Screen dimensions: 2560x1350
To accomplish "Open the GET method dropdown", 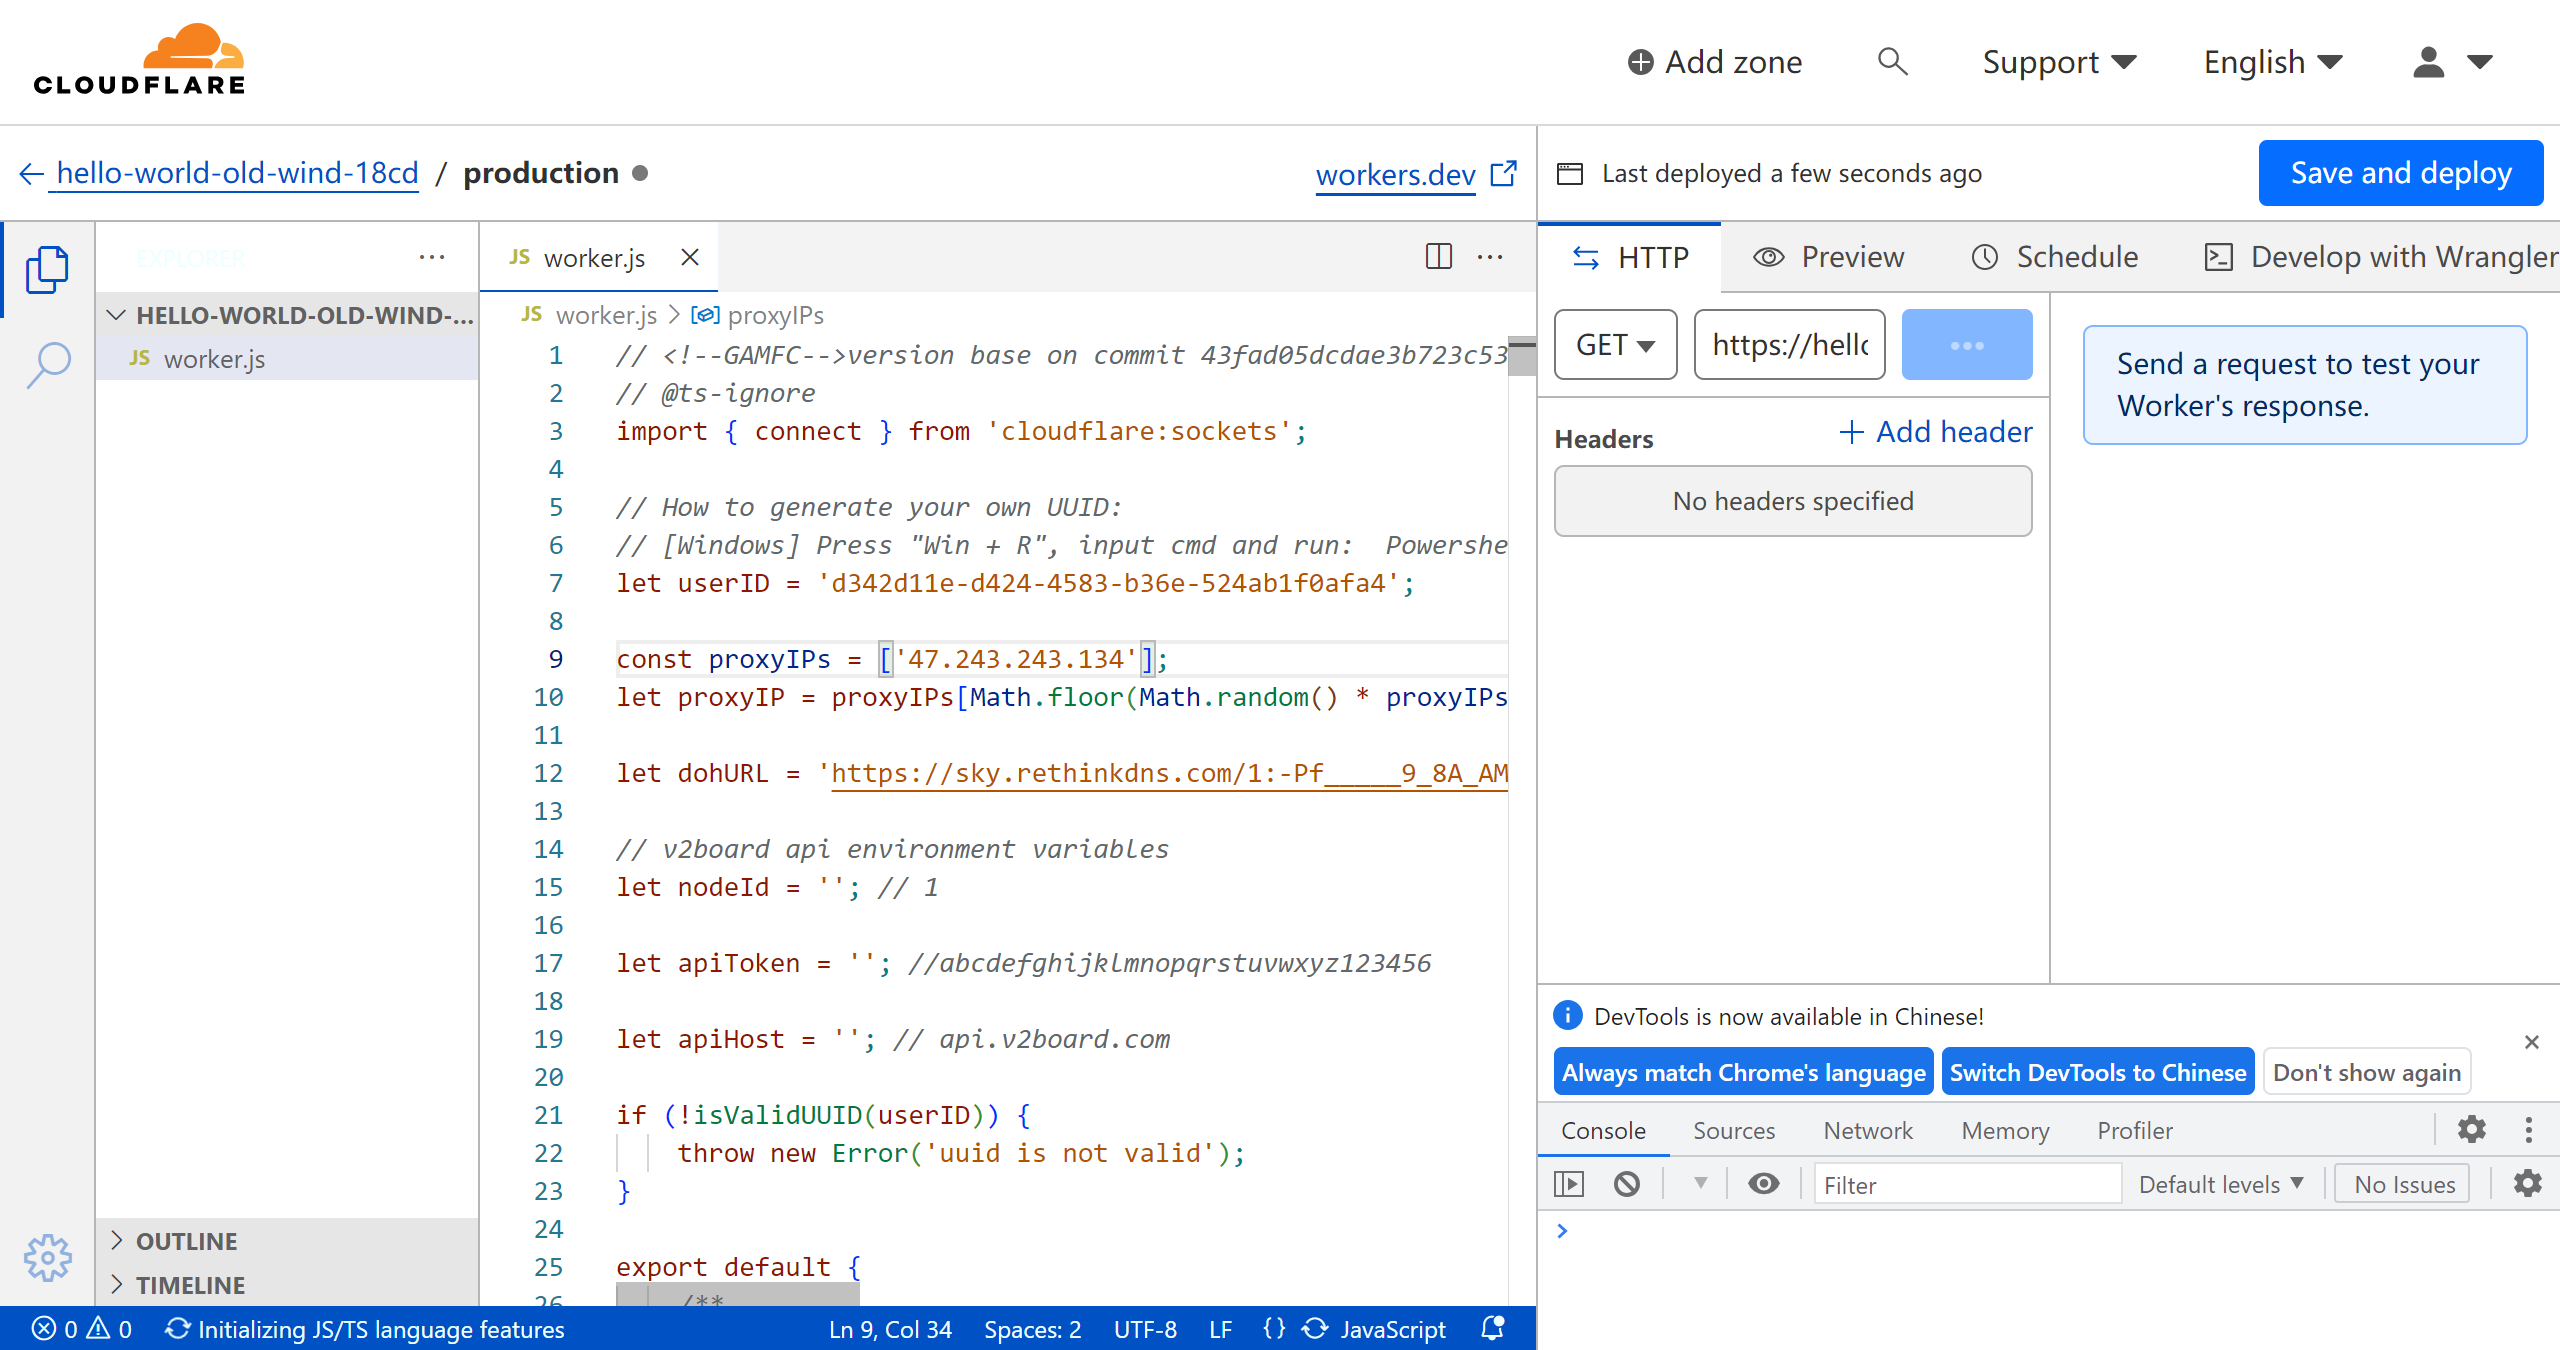I will click(x=1615, y=345).
